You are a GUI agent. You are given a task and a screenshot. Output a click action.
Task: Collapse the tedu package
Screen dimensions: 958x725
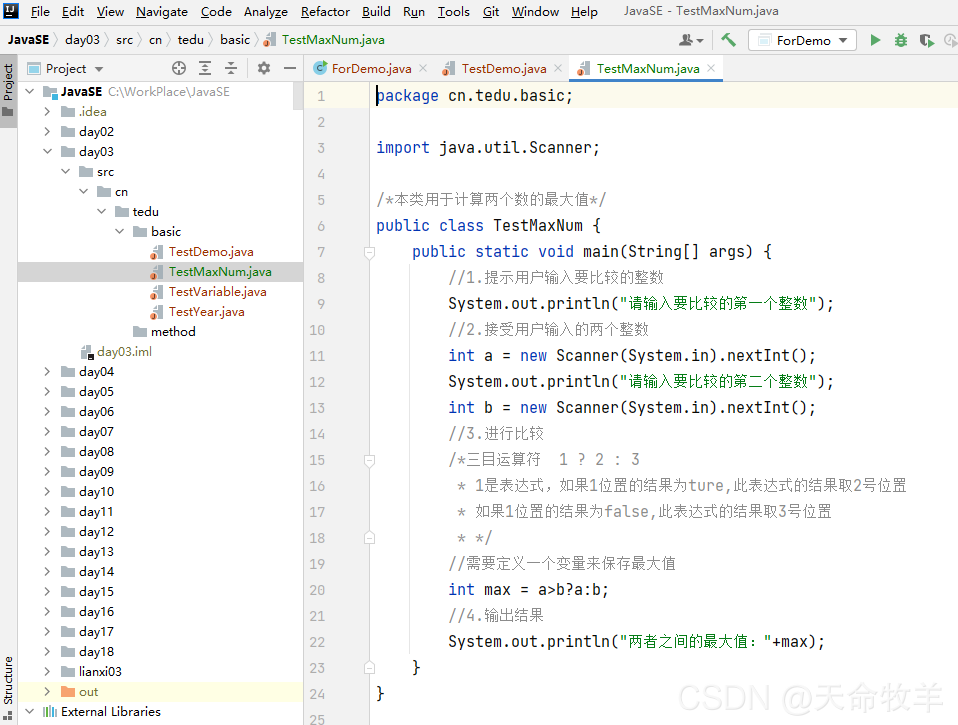click(x=101, y=211)
